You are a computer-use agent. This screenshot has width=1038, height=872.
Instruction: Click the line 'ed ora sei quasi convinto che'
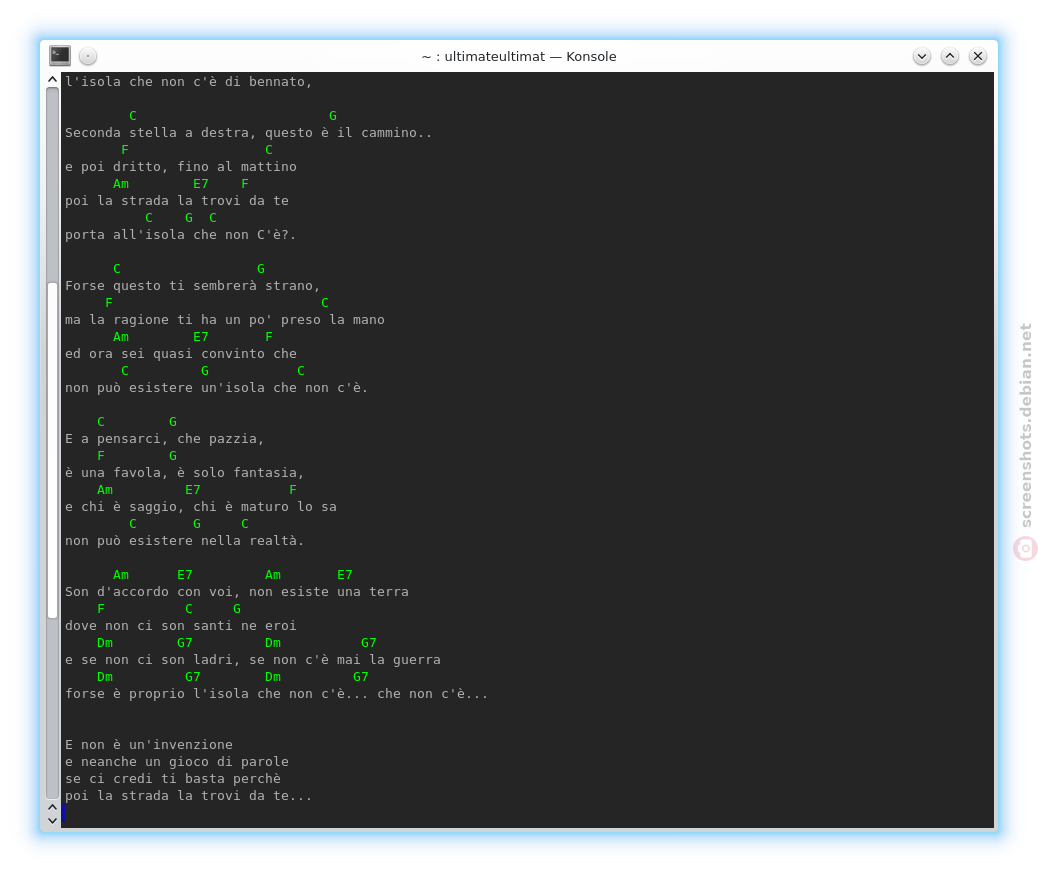[181, 354]
